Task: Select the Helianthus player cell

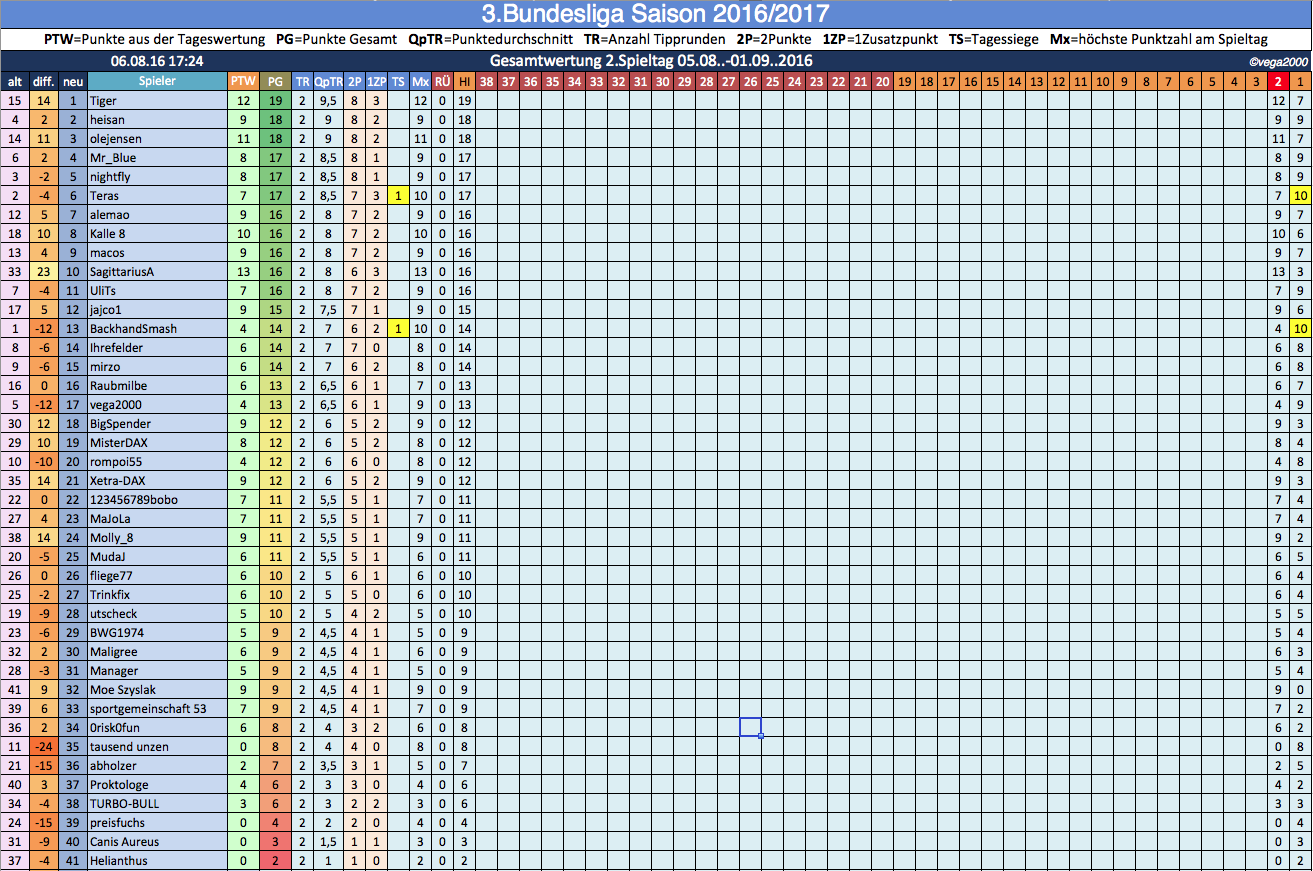Action: [x=157, y=860]
